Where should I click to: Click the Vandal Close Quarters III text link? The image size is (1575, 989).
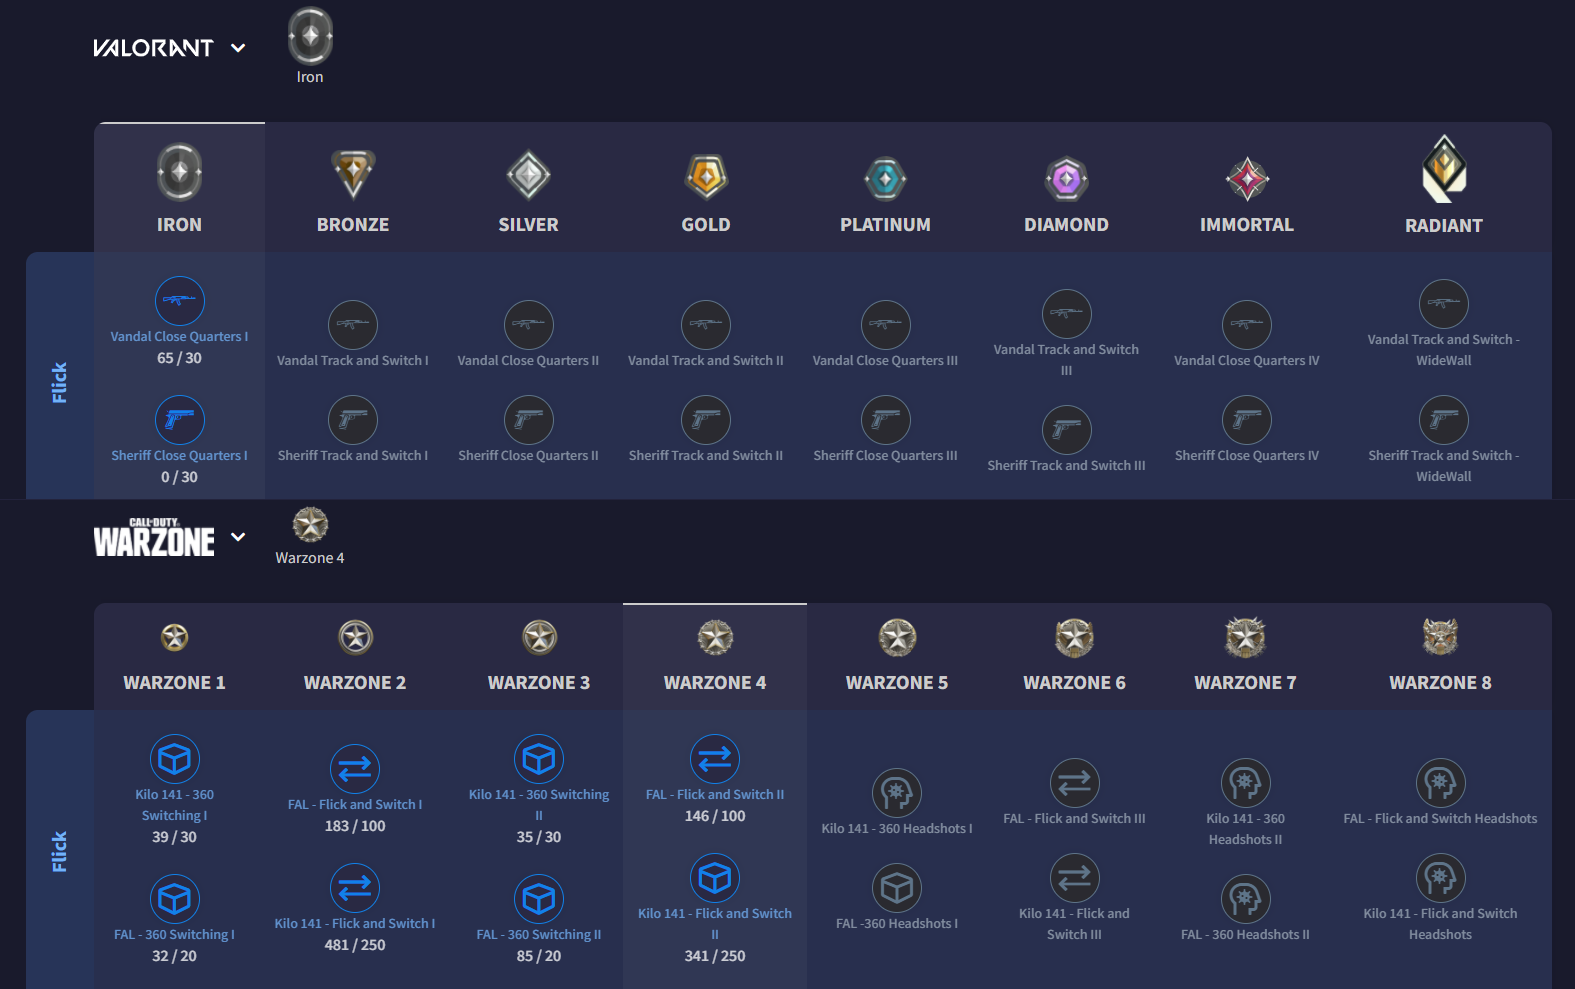coord(885,360)
